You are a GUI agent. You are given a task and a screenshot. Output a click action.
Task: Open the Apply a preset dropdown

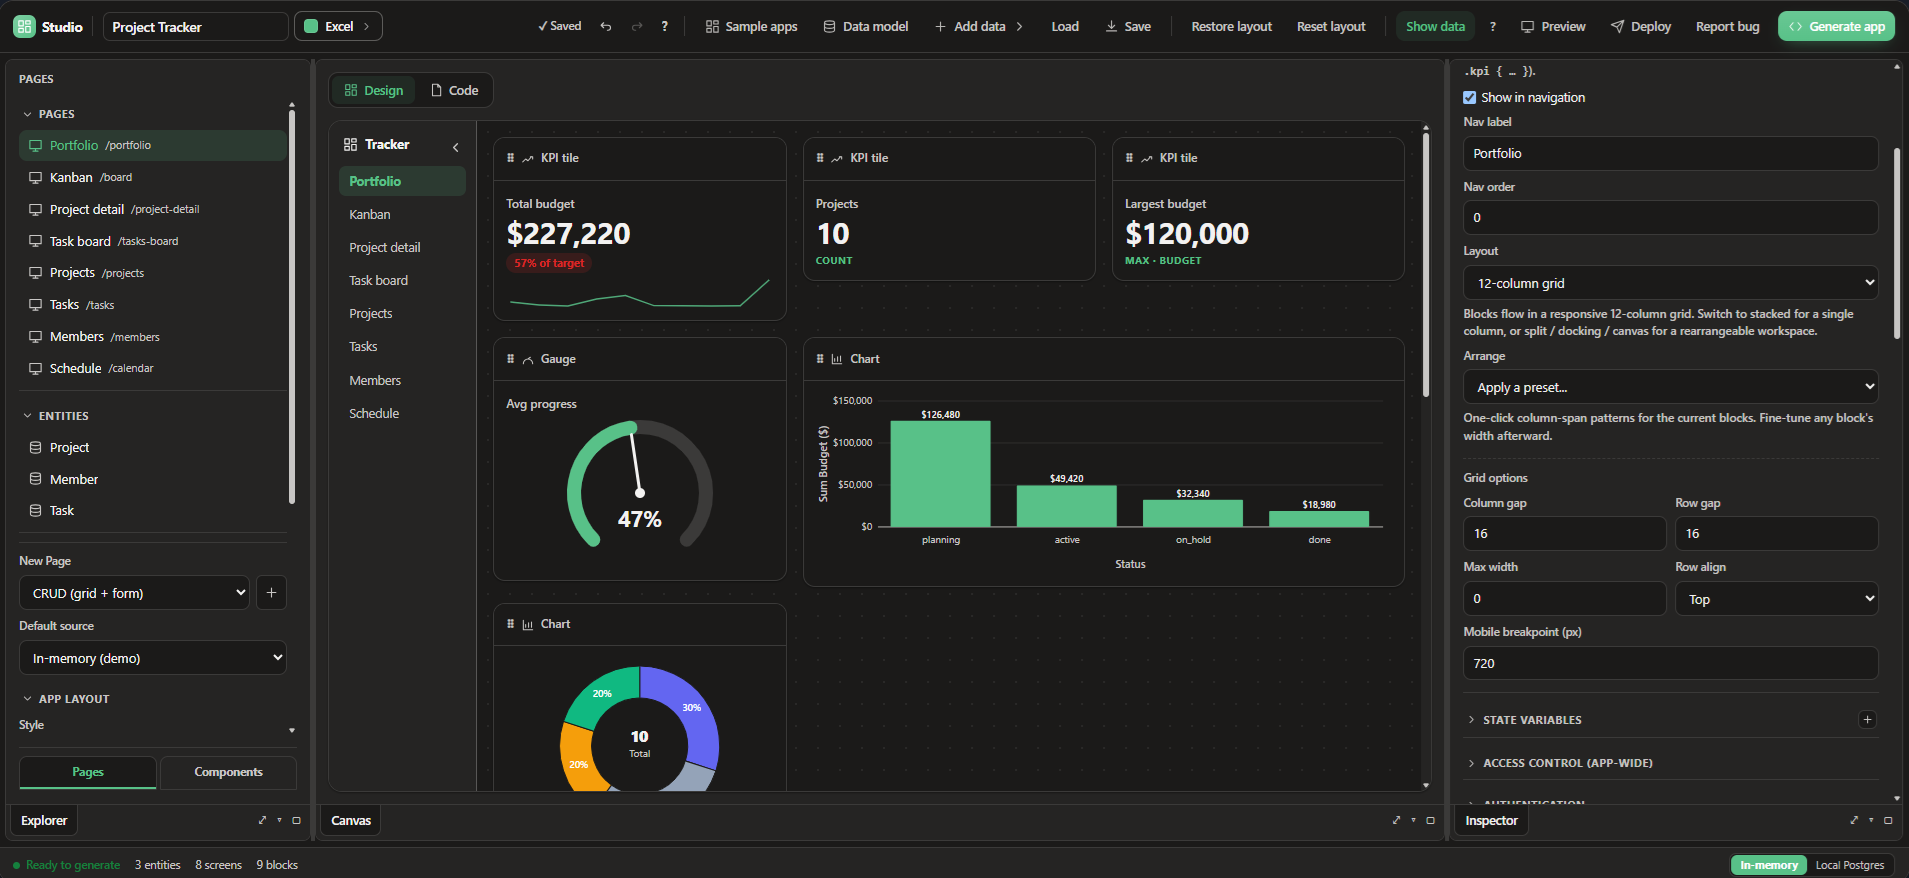tap(1671, 387)
